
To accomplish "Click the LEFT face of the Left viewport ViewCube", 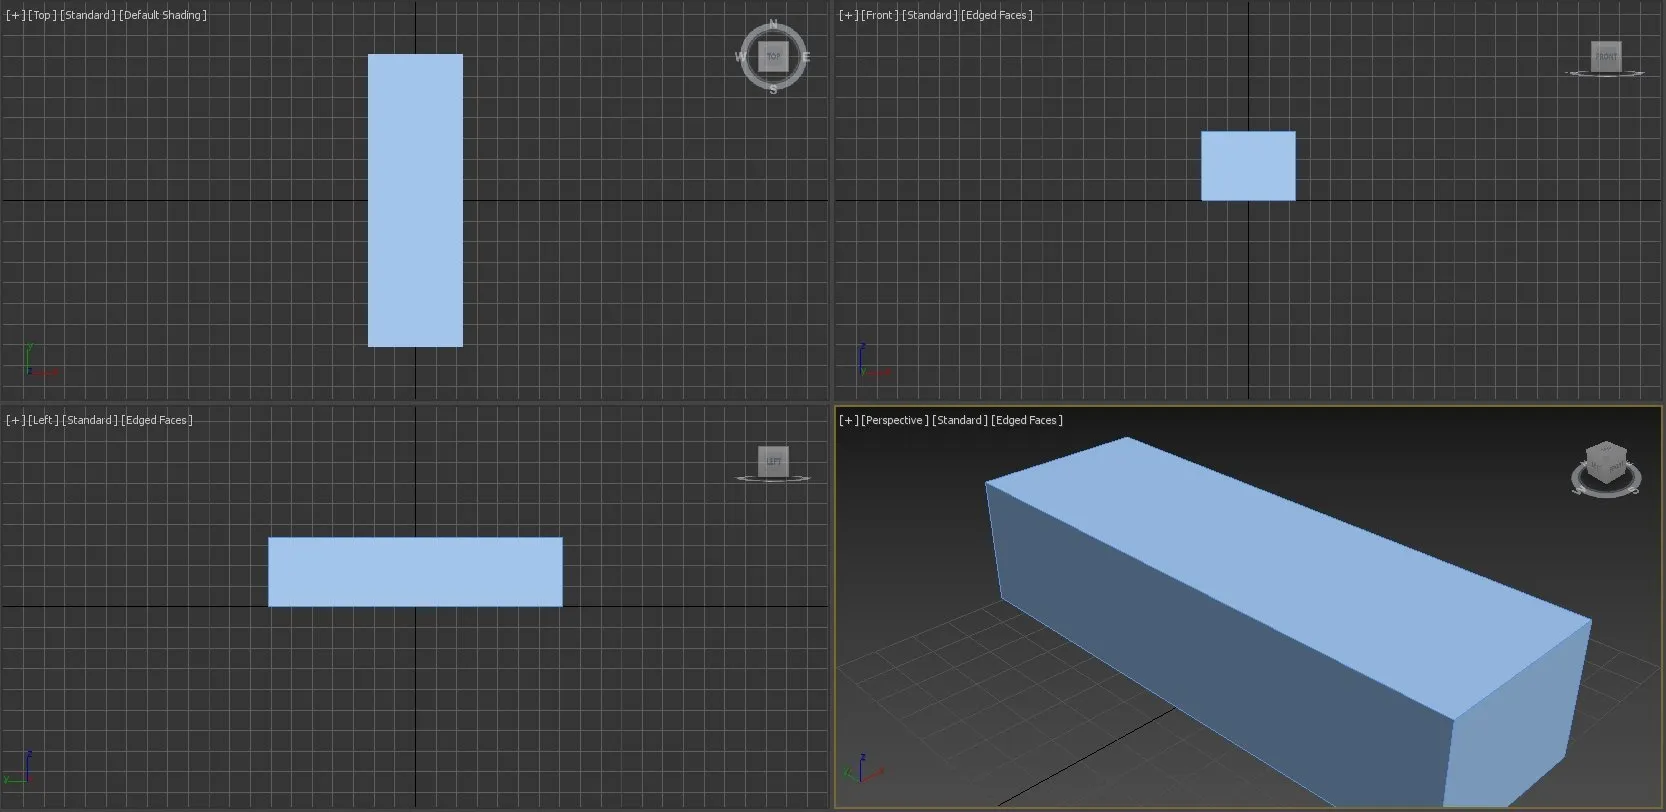I will pos(773,461).
